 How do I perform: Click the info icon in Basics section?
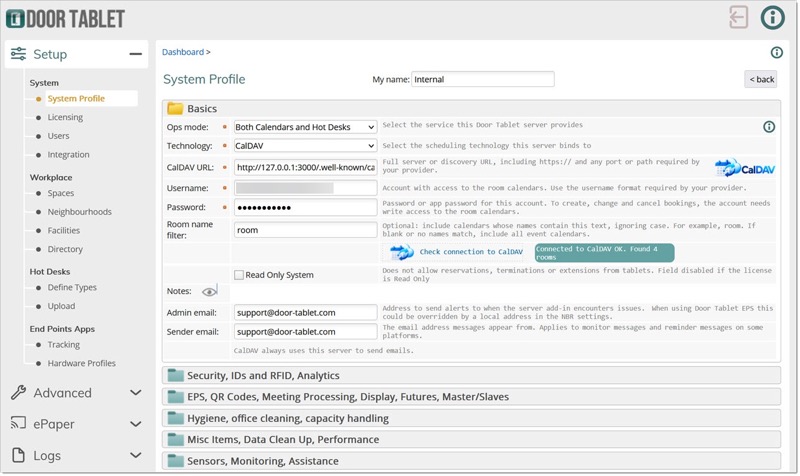pyautogui.click(x=769, y=127)
